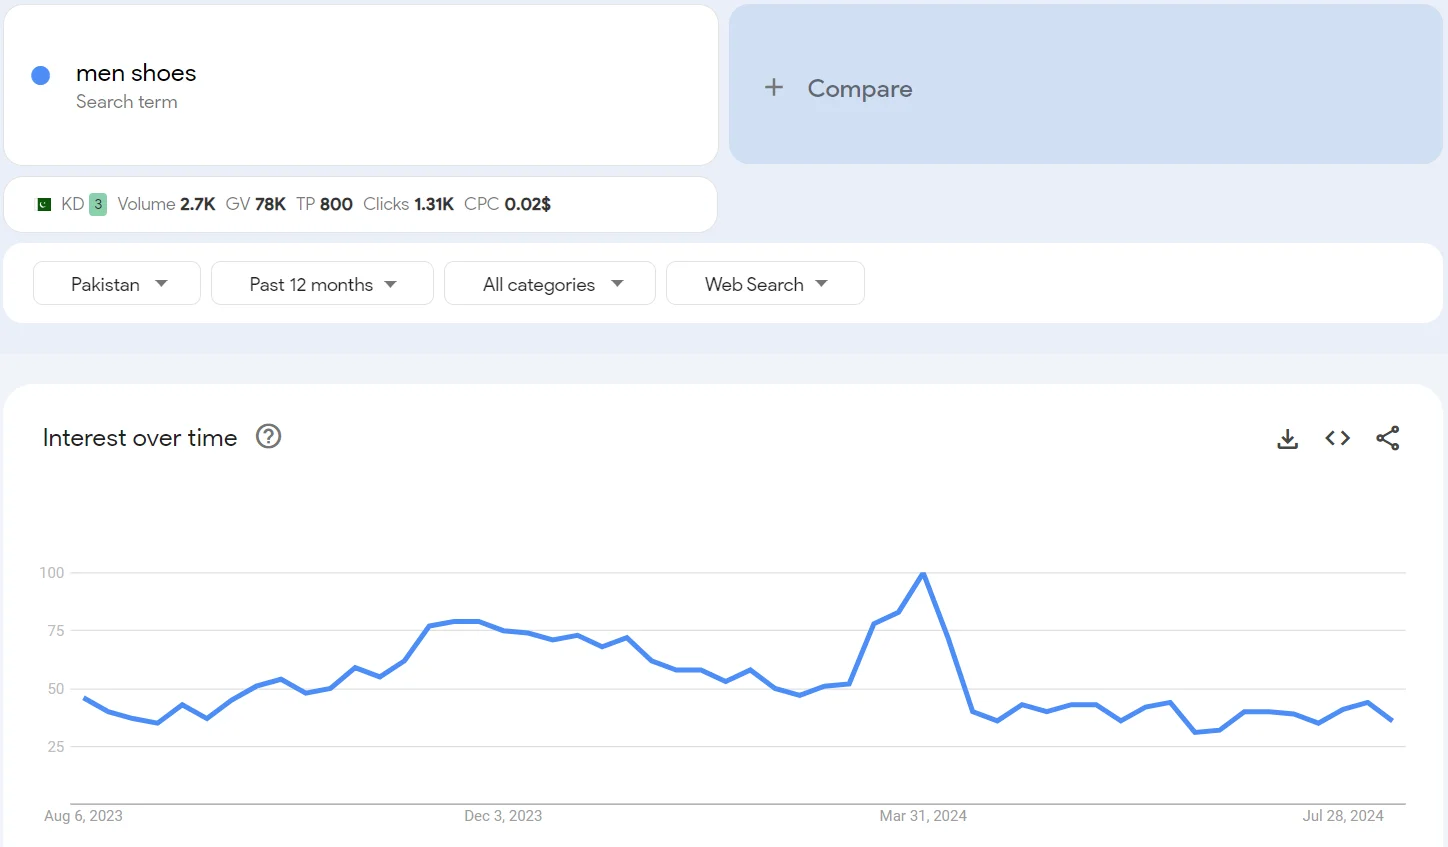Select the men shoes search term card

pyautogui.click(x=360, y=85)
